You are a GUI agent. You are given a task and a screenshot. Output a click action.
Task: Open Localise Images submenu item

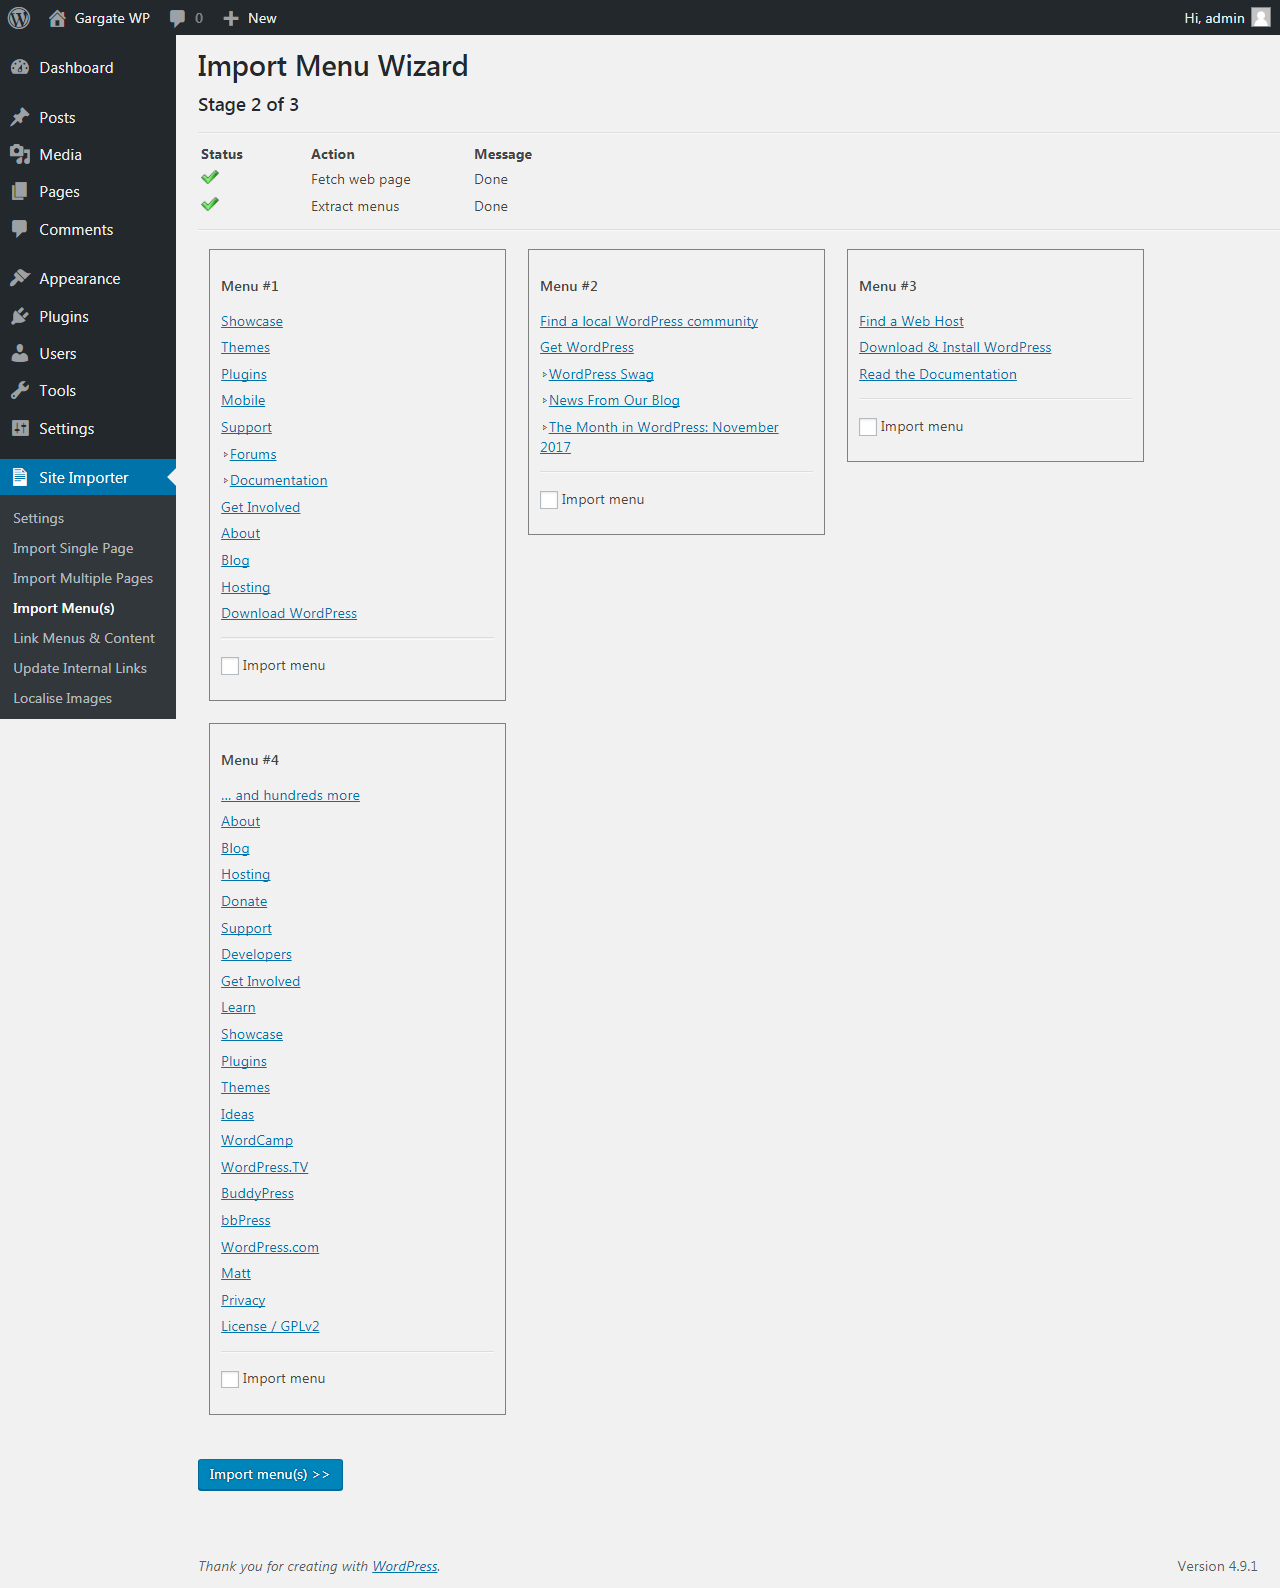62,698
